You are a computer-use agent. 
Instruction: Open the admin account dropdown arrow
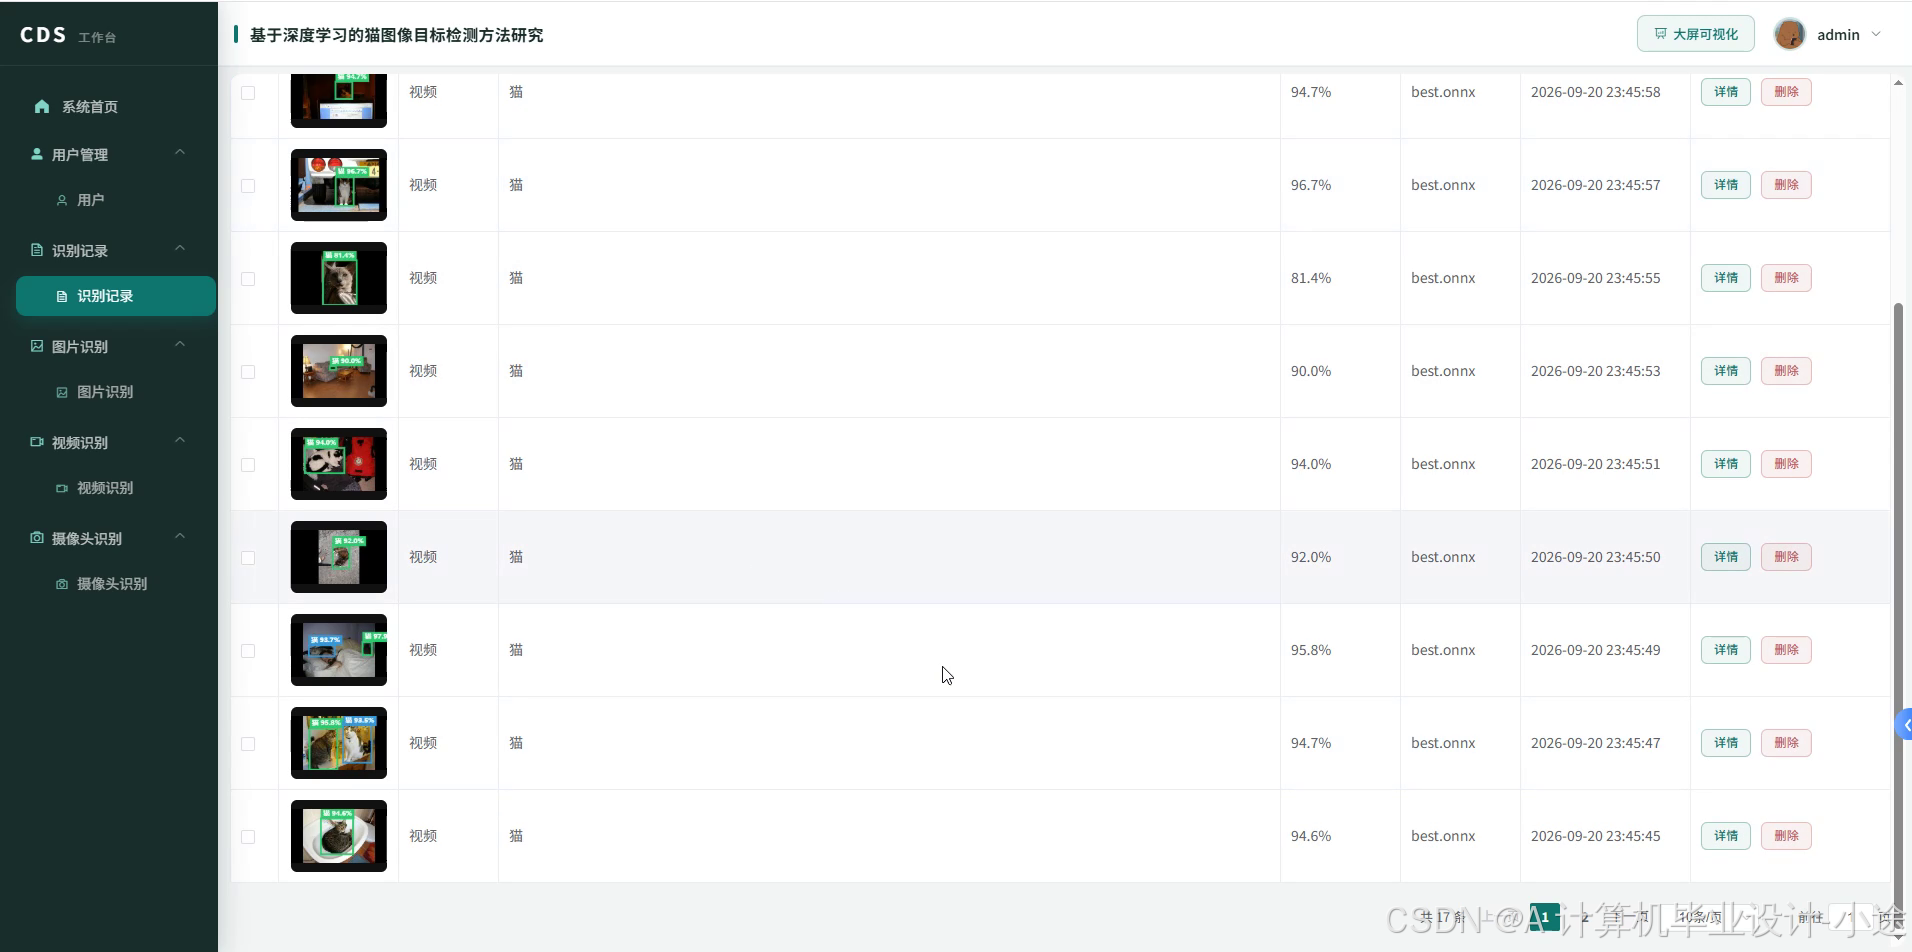point(1876,34)
